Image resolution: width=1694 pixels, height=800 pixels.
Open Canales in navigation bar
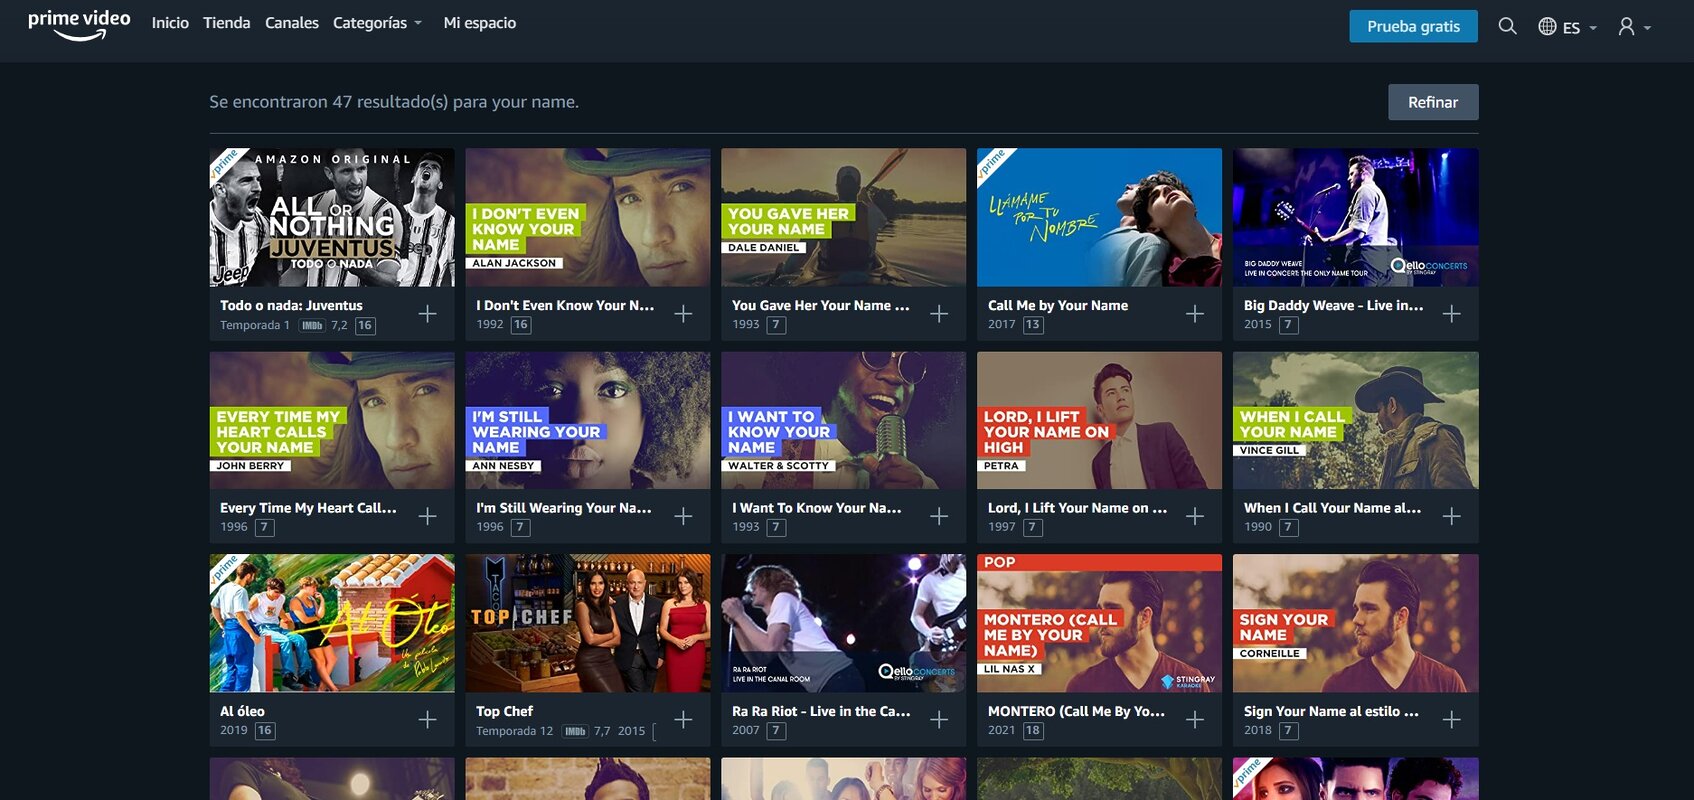pyautogui.click(x=292, y=23)
